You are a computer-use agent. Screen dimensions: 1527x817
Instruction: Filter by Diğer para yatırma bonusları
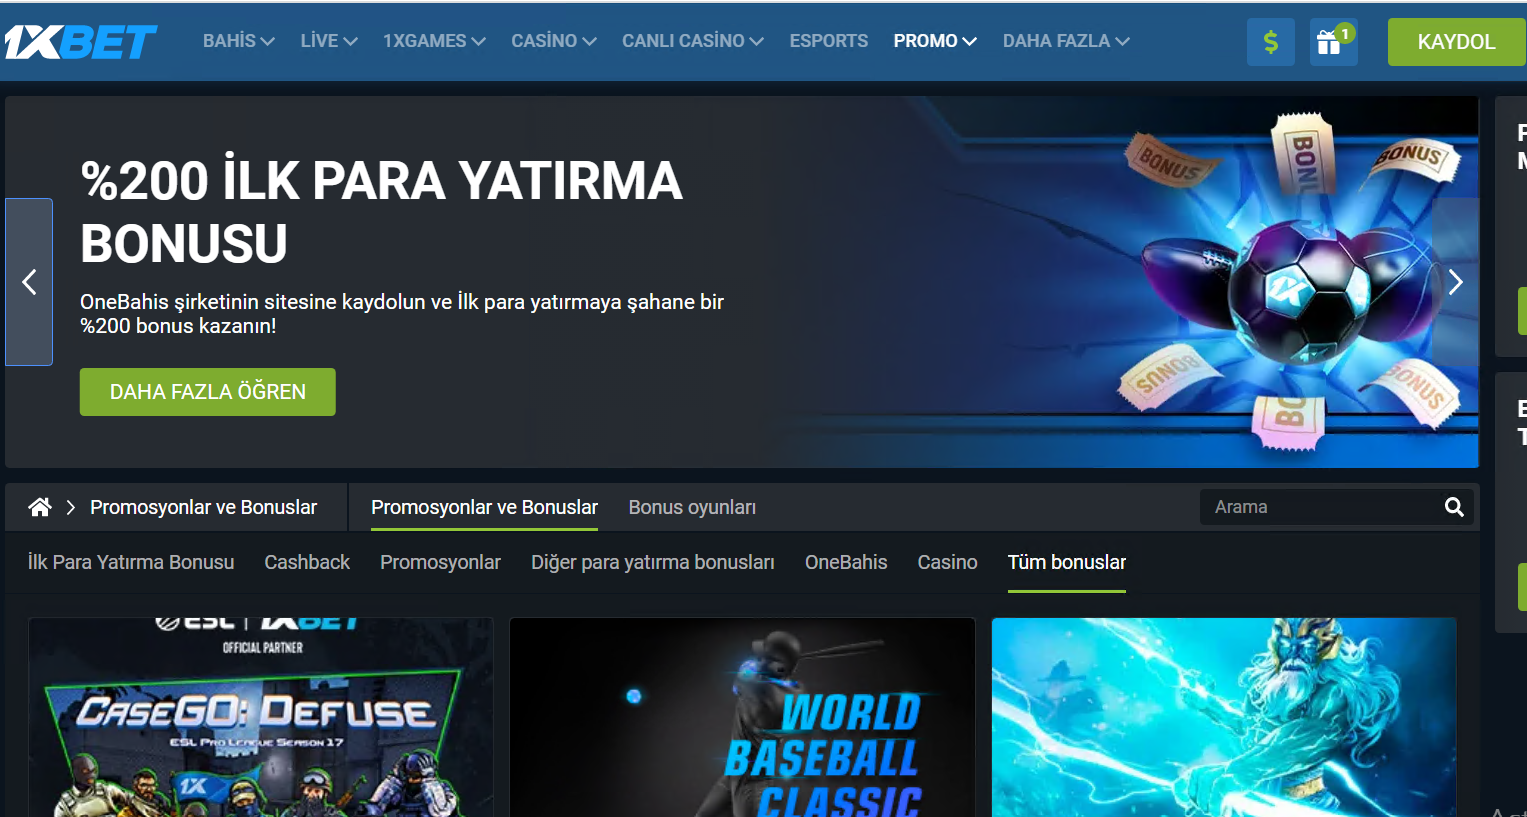(x=653, y=562)
